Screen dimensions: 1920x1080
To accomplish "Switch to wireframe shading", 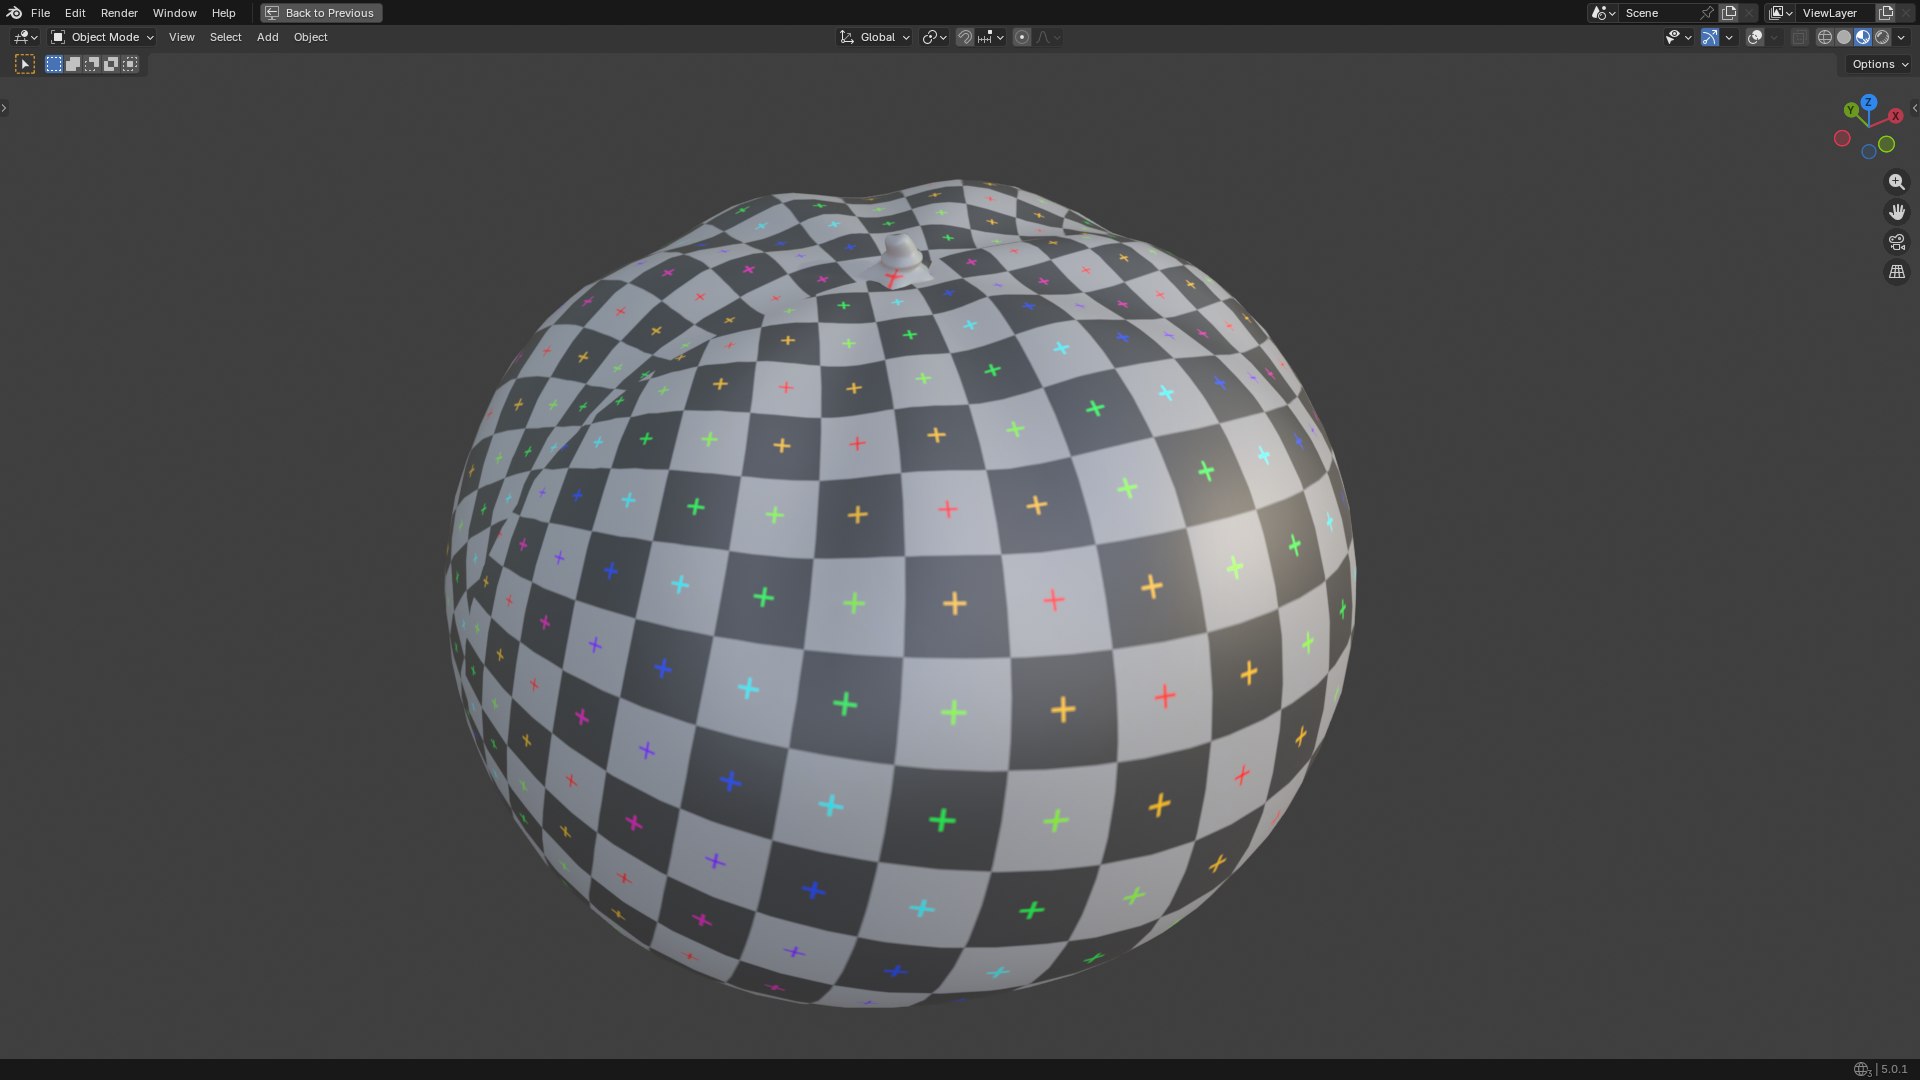I will point(1825,37).
